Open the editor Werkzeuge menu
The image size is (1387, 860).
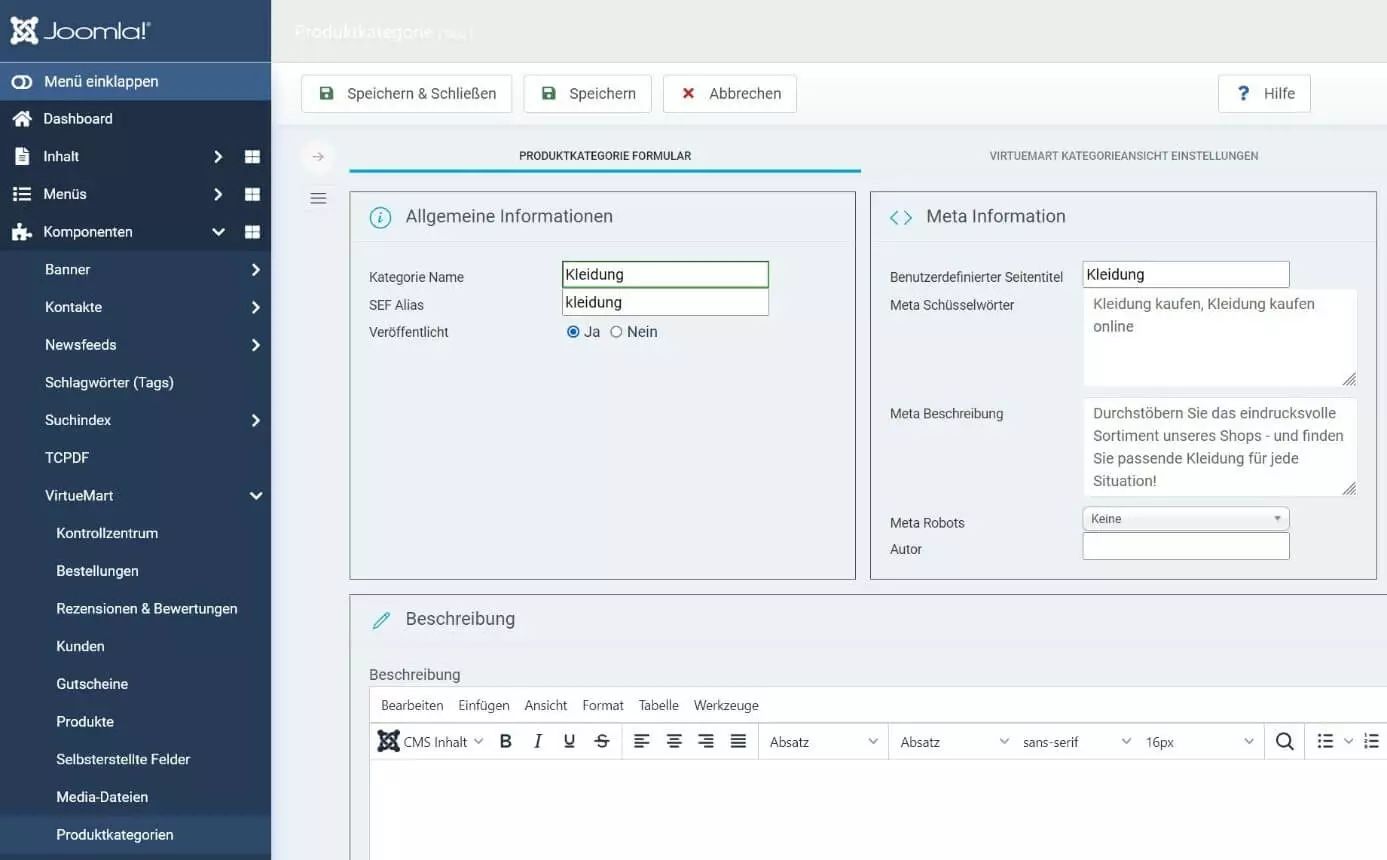click(726, 706)
